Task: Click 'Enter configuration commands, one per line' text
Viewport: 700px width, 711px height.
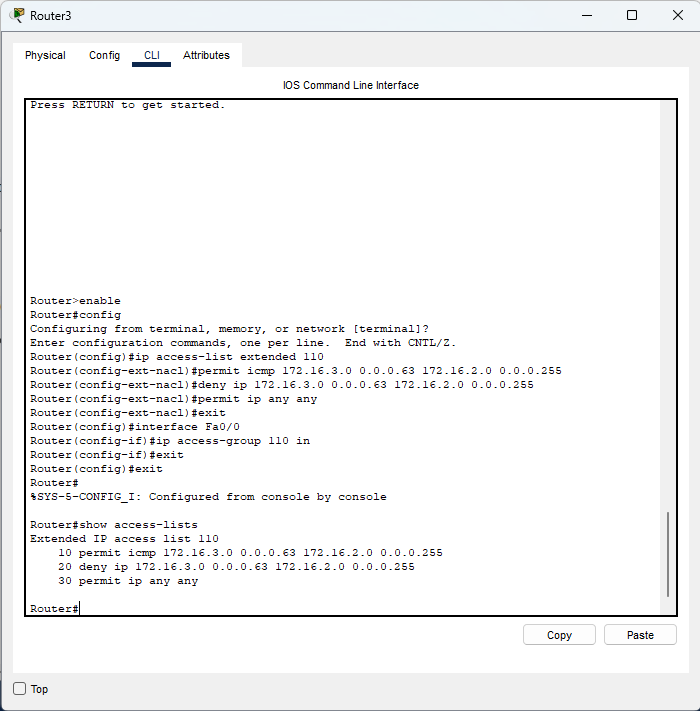Action: (243, 343)
